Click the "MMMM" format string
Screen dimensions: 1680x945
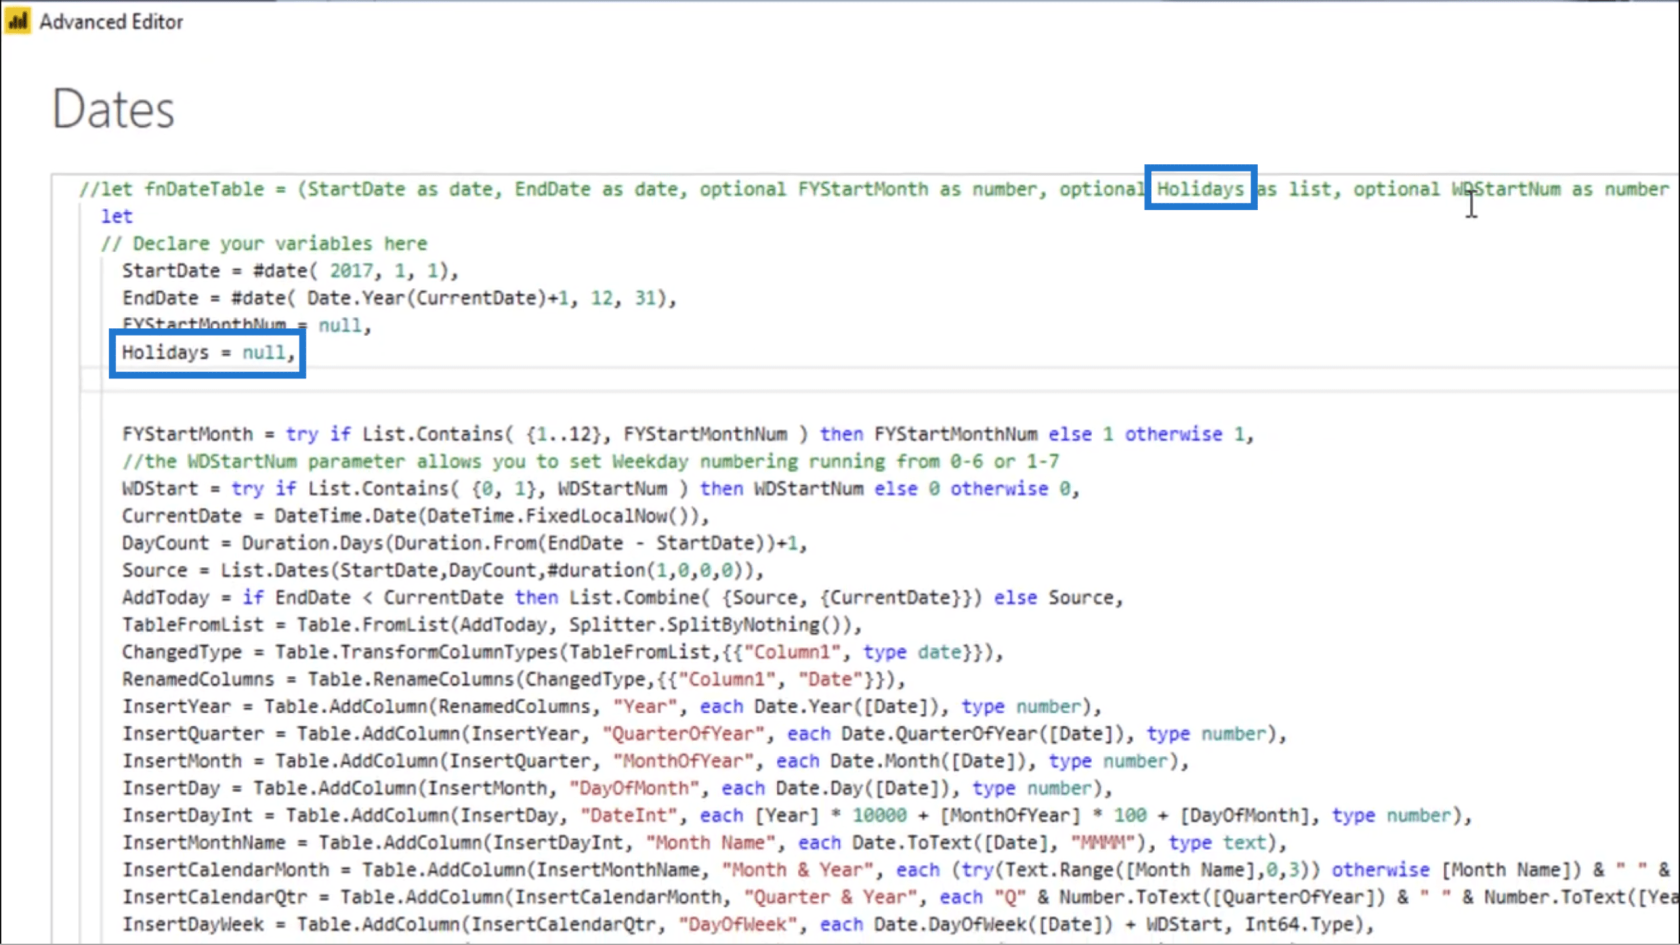click(x=1102, y=842)
